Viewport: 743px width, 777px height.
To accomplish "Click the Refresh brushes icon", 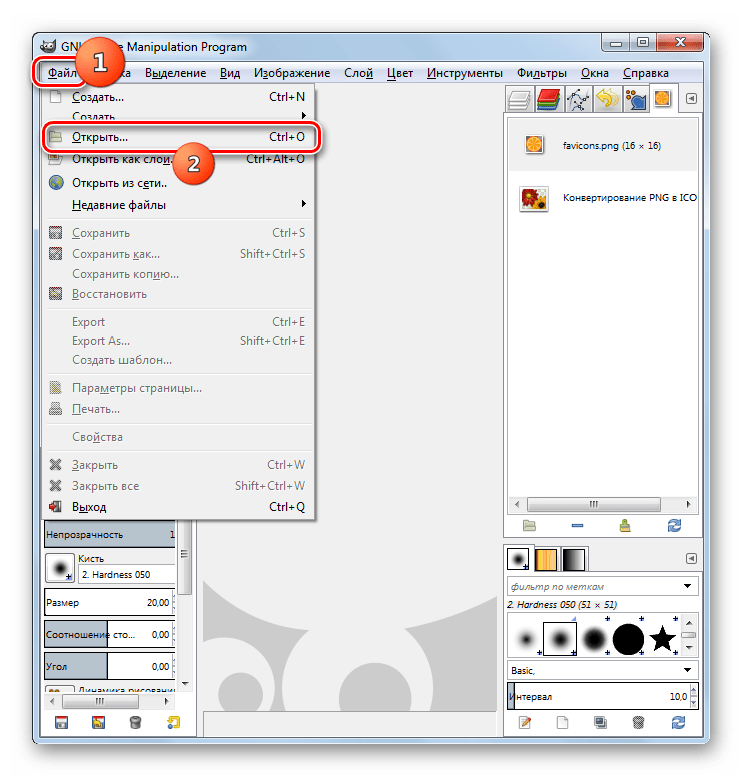I will point(678,722).
